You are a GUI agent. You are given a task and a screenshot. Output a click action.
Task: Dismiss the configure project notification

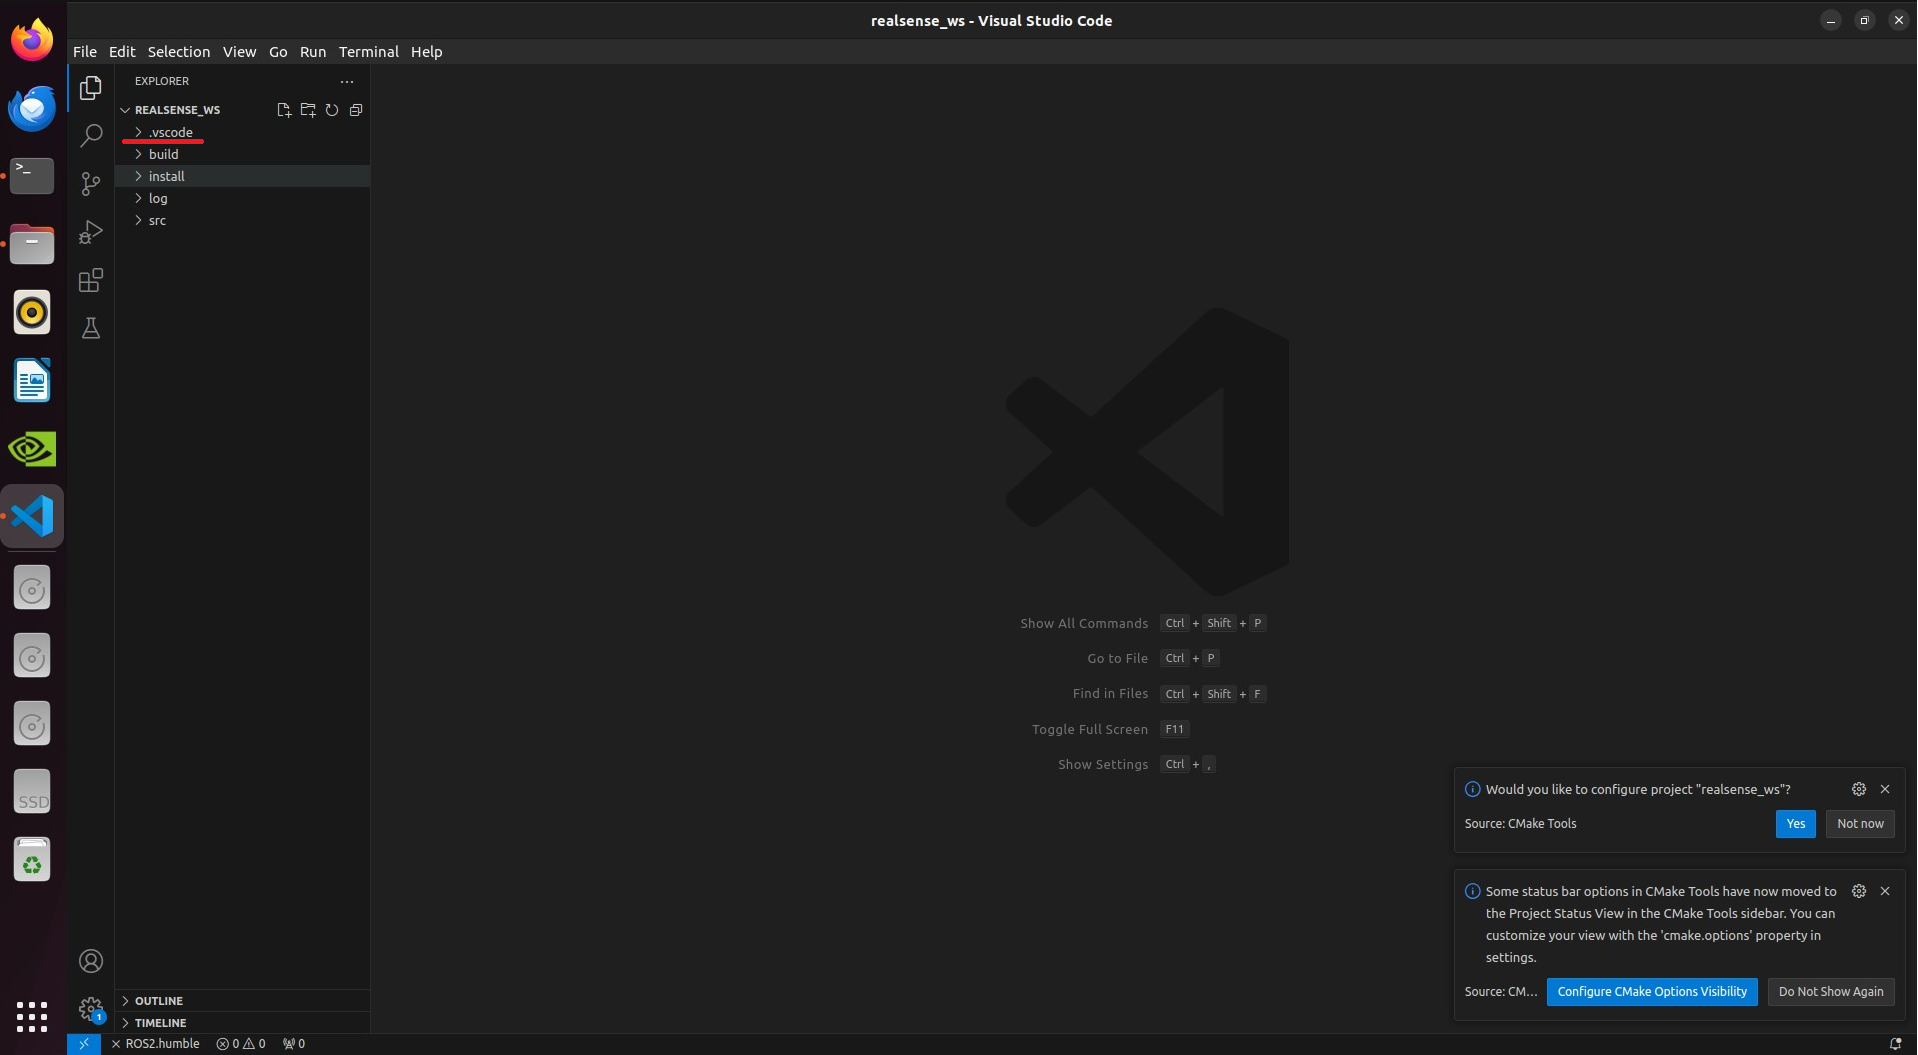(1885, 789)
